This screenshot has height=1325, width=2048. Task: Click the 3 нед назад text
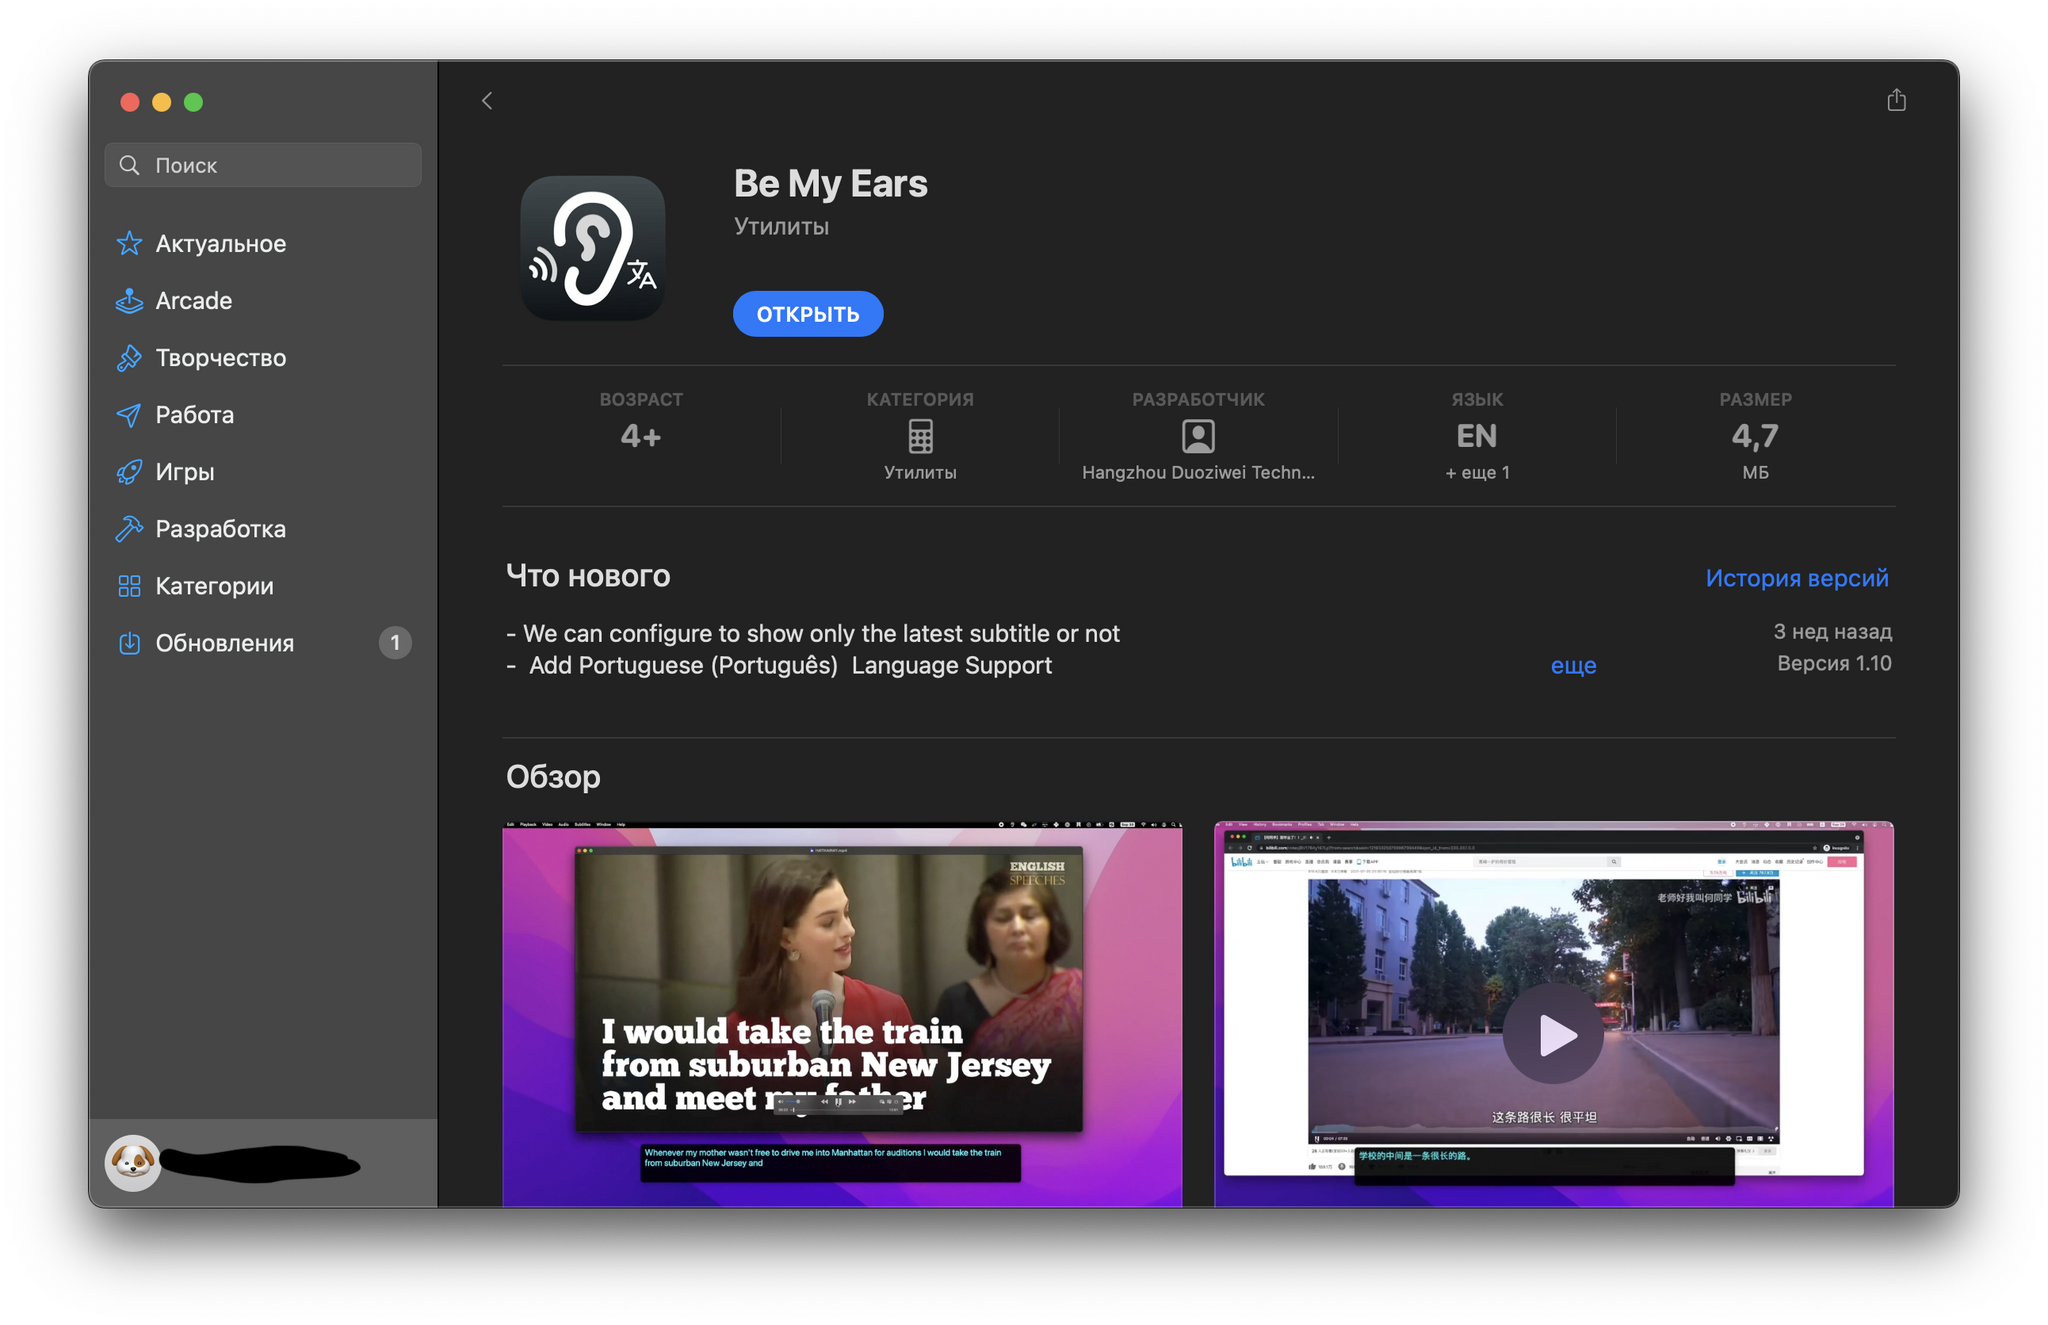[1832, 631]
